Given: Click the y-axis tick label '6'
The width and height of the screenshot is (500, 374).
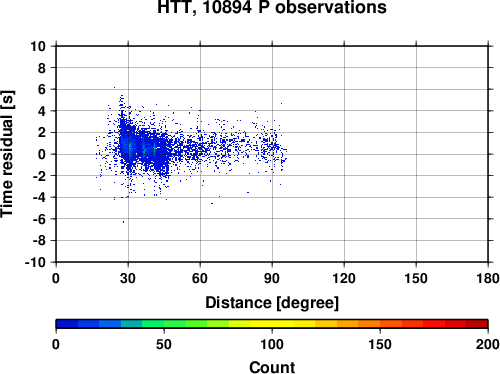Looking at the screenshot, I should pos(42,89).
